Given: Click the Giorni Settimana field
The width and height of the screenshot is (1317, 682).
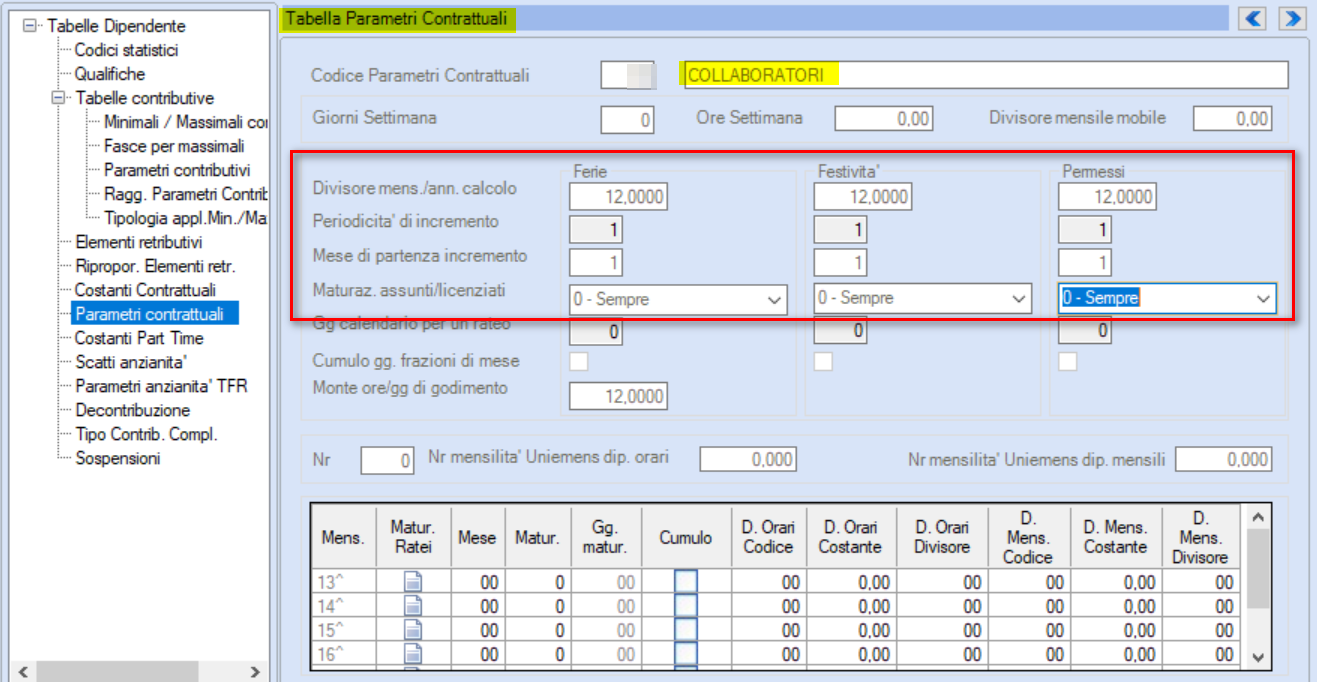Looking at the screenshot, I should tap(628, 120).
